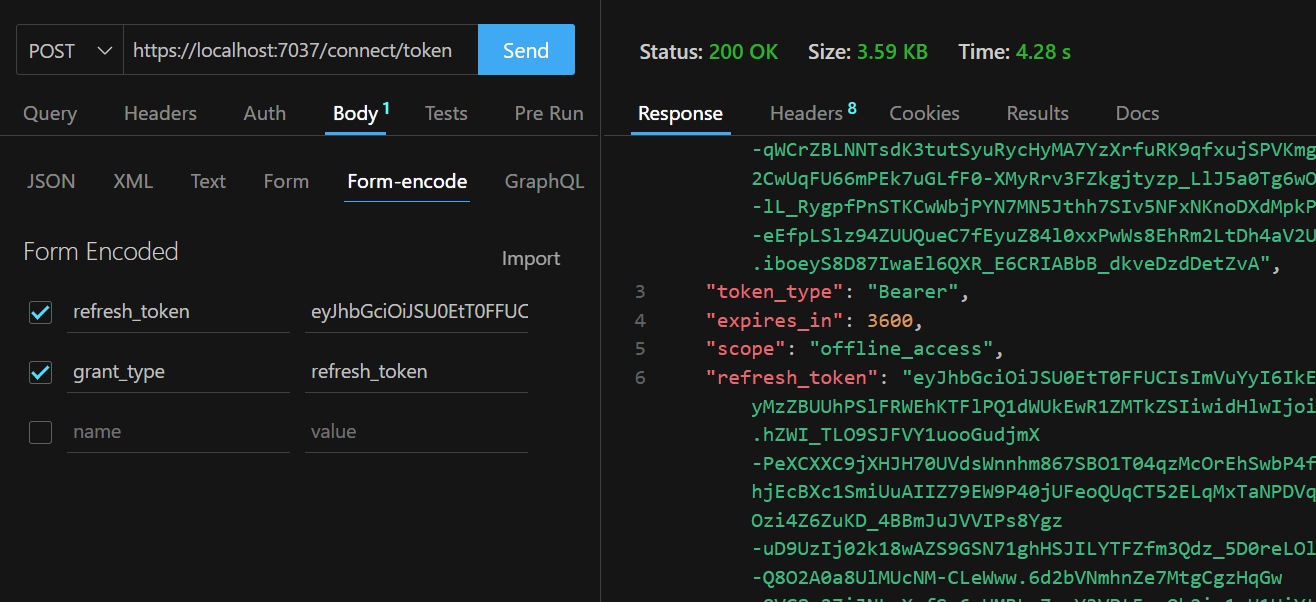Click the request URL field

tap(300, 50)
